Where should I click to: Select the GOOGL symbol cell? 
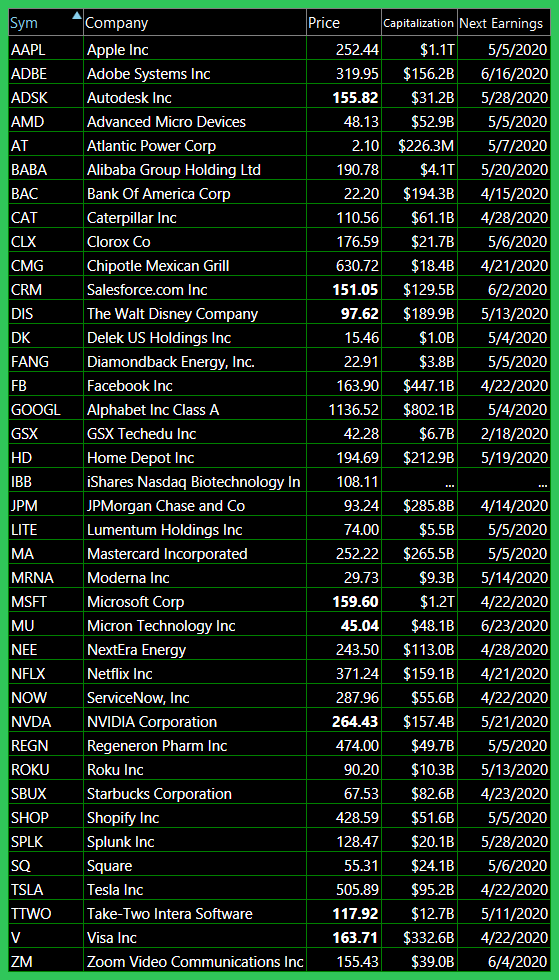[46, 409]
